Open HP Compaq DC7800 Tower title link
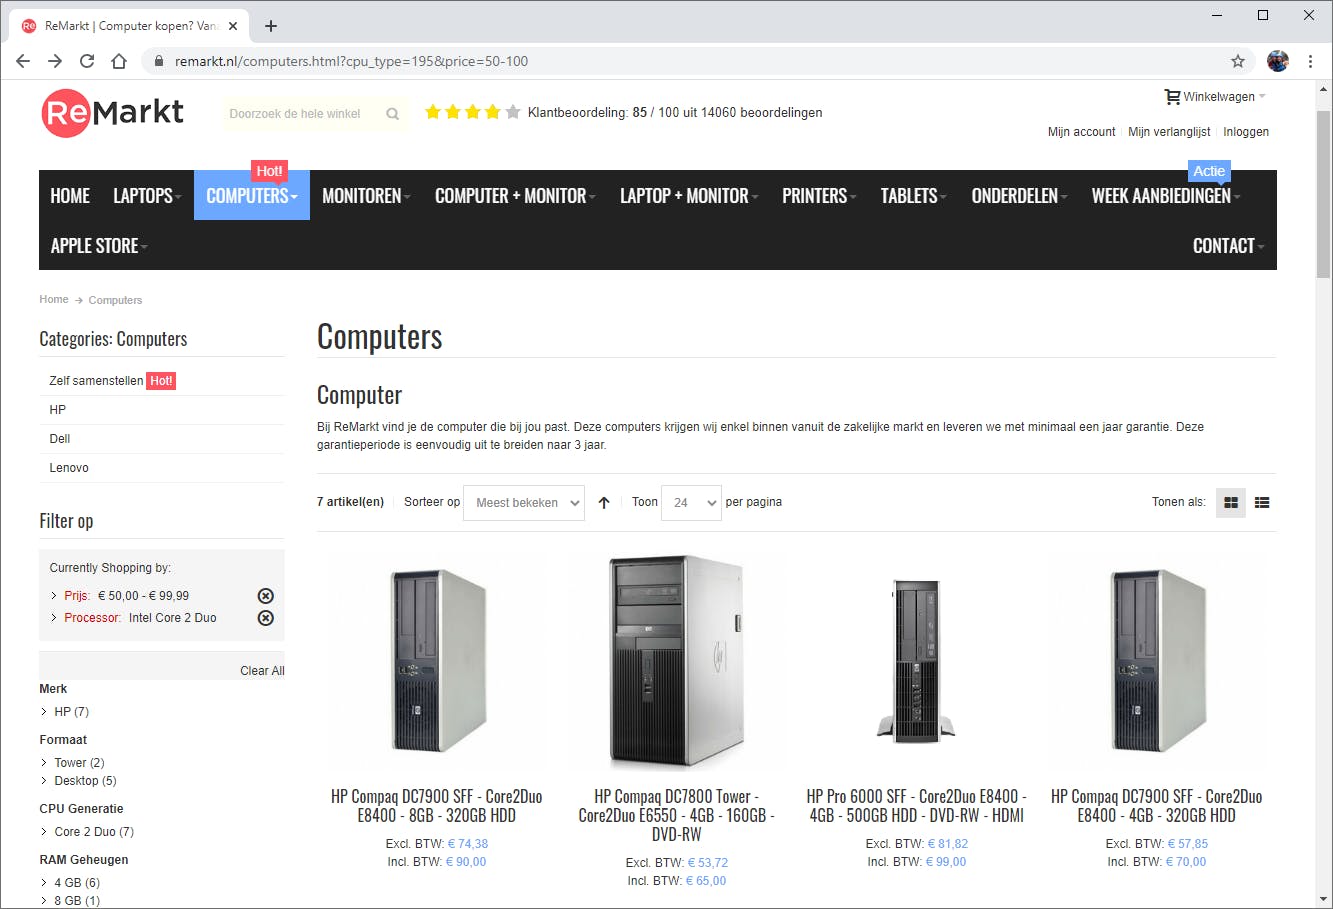The height and width of the screenshot is (909, 1333). point(677,815)
